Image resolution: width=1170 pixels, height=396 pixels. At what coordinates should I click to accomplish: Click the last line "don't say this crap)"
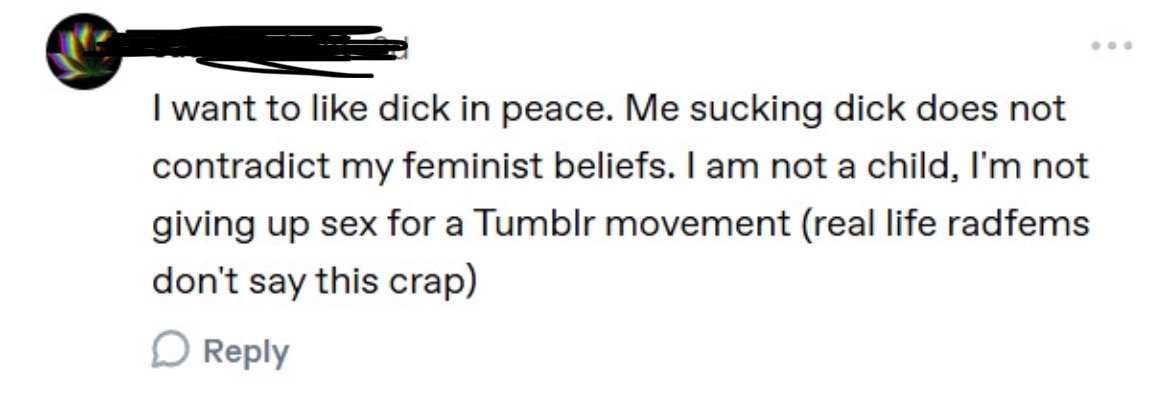point(314,282)
